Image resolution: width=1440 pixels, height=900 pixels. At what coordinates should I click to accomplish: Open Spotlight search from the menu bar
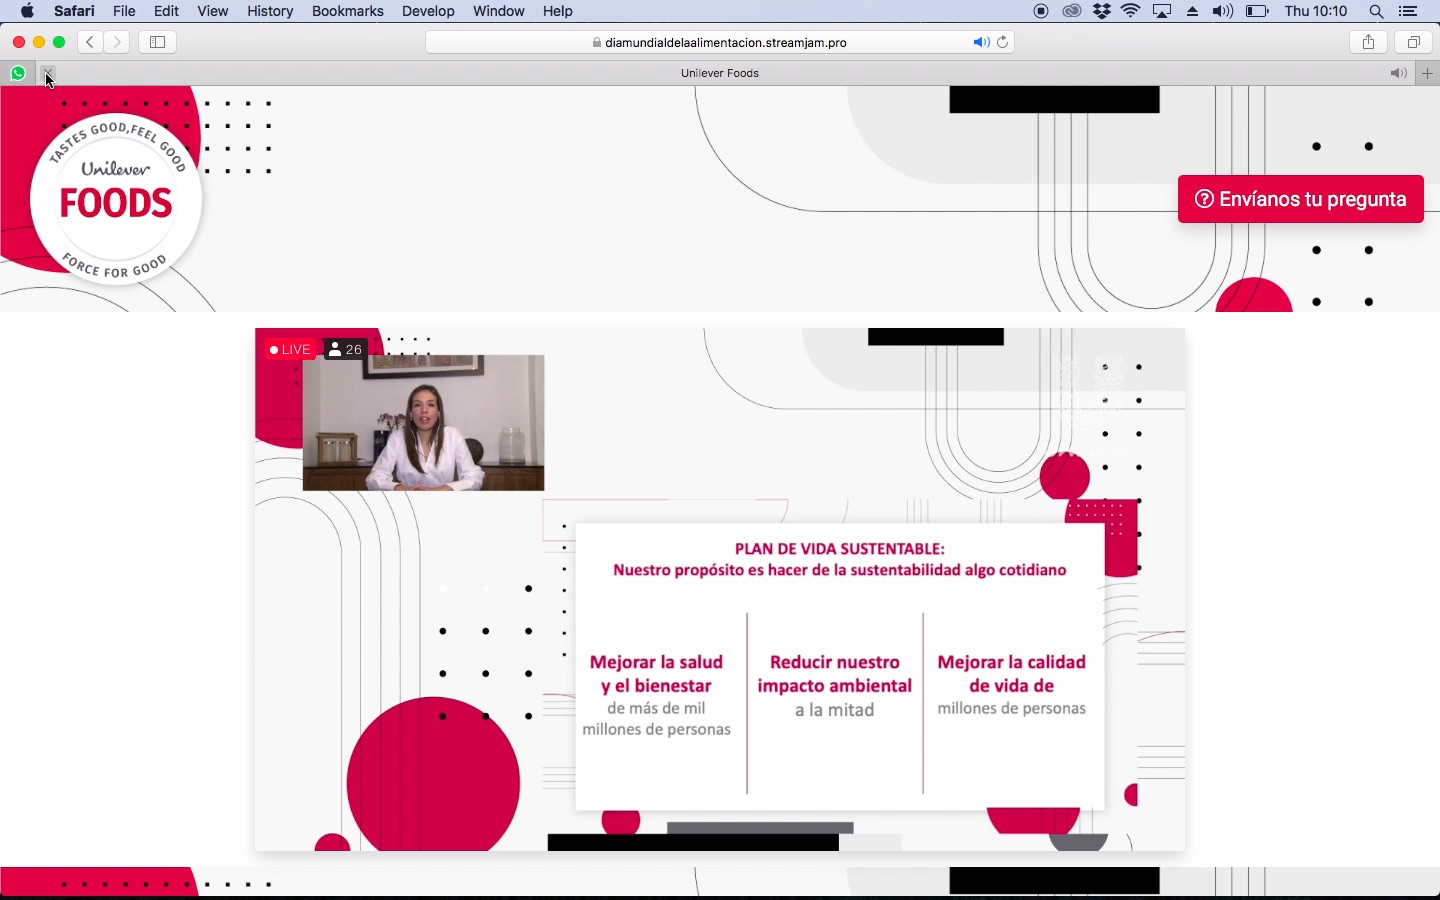pos(1376,11)
